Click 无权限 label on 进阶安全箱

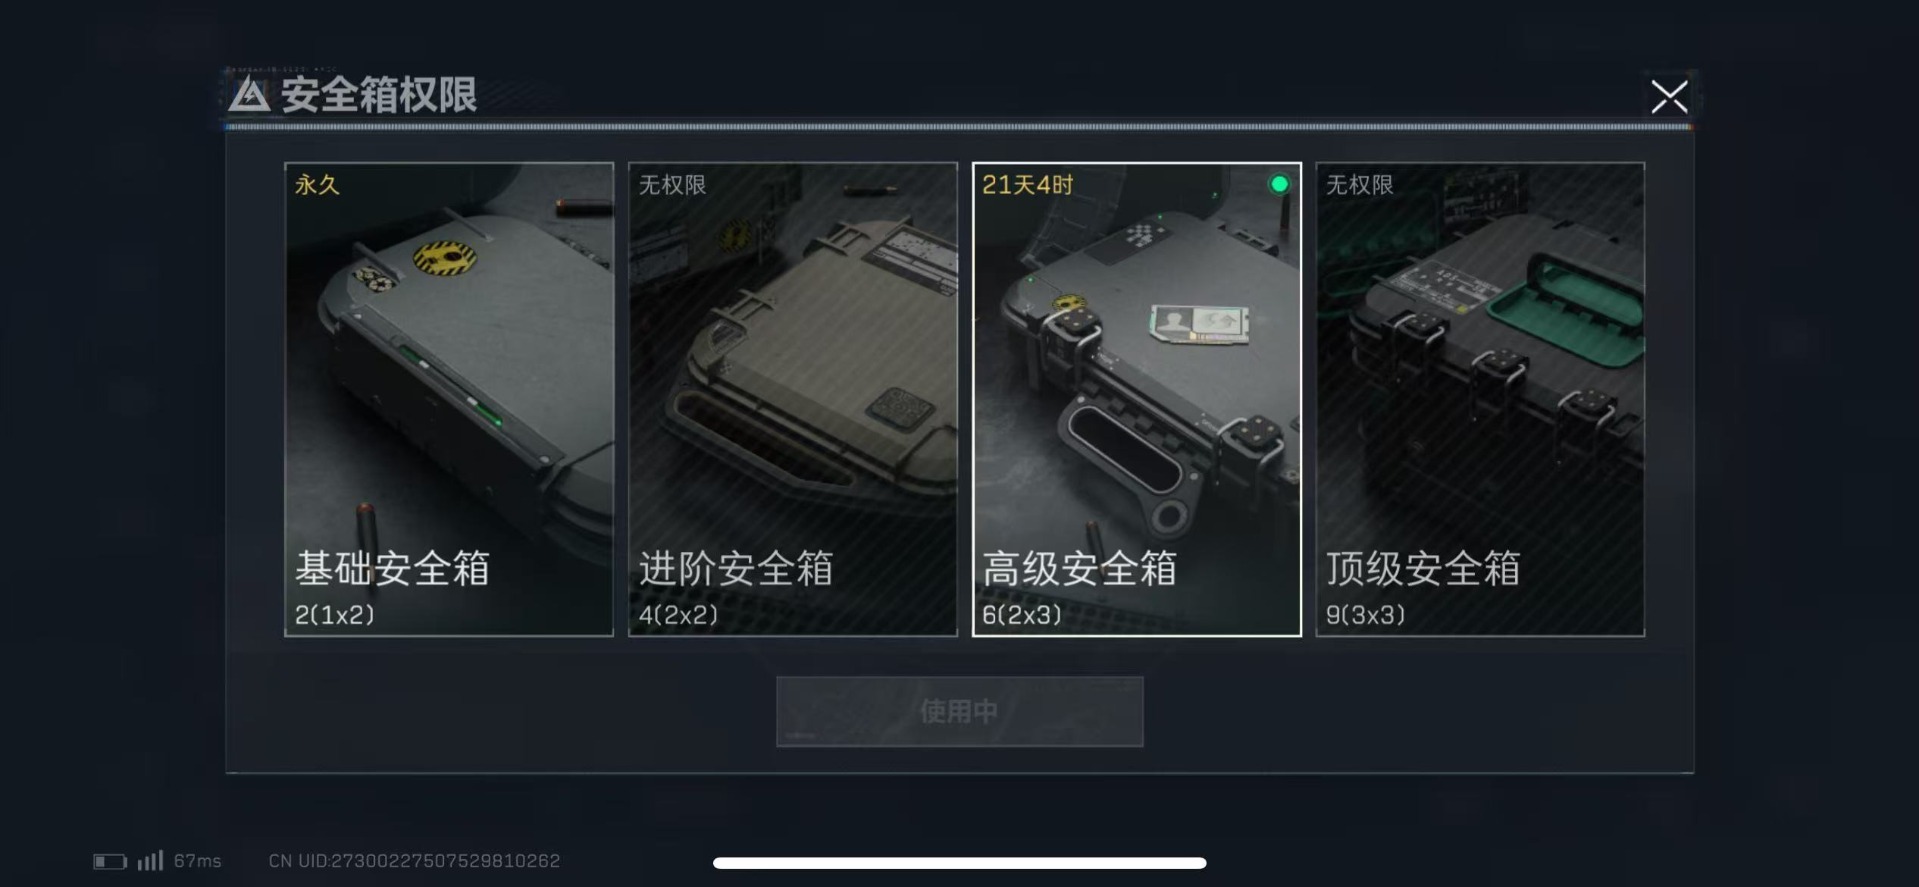[x=672, y=185]
